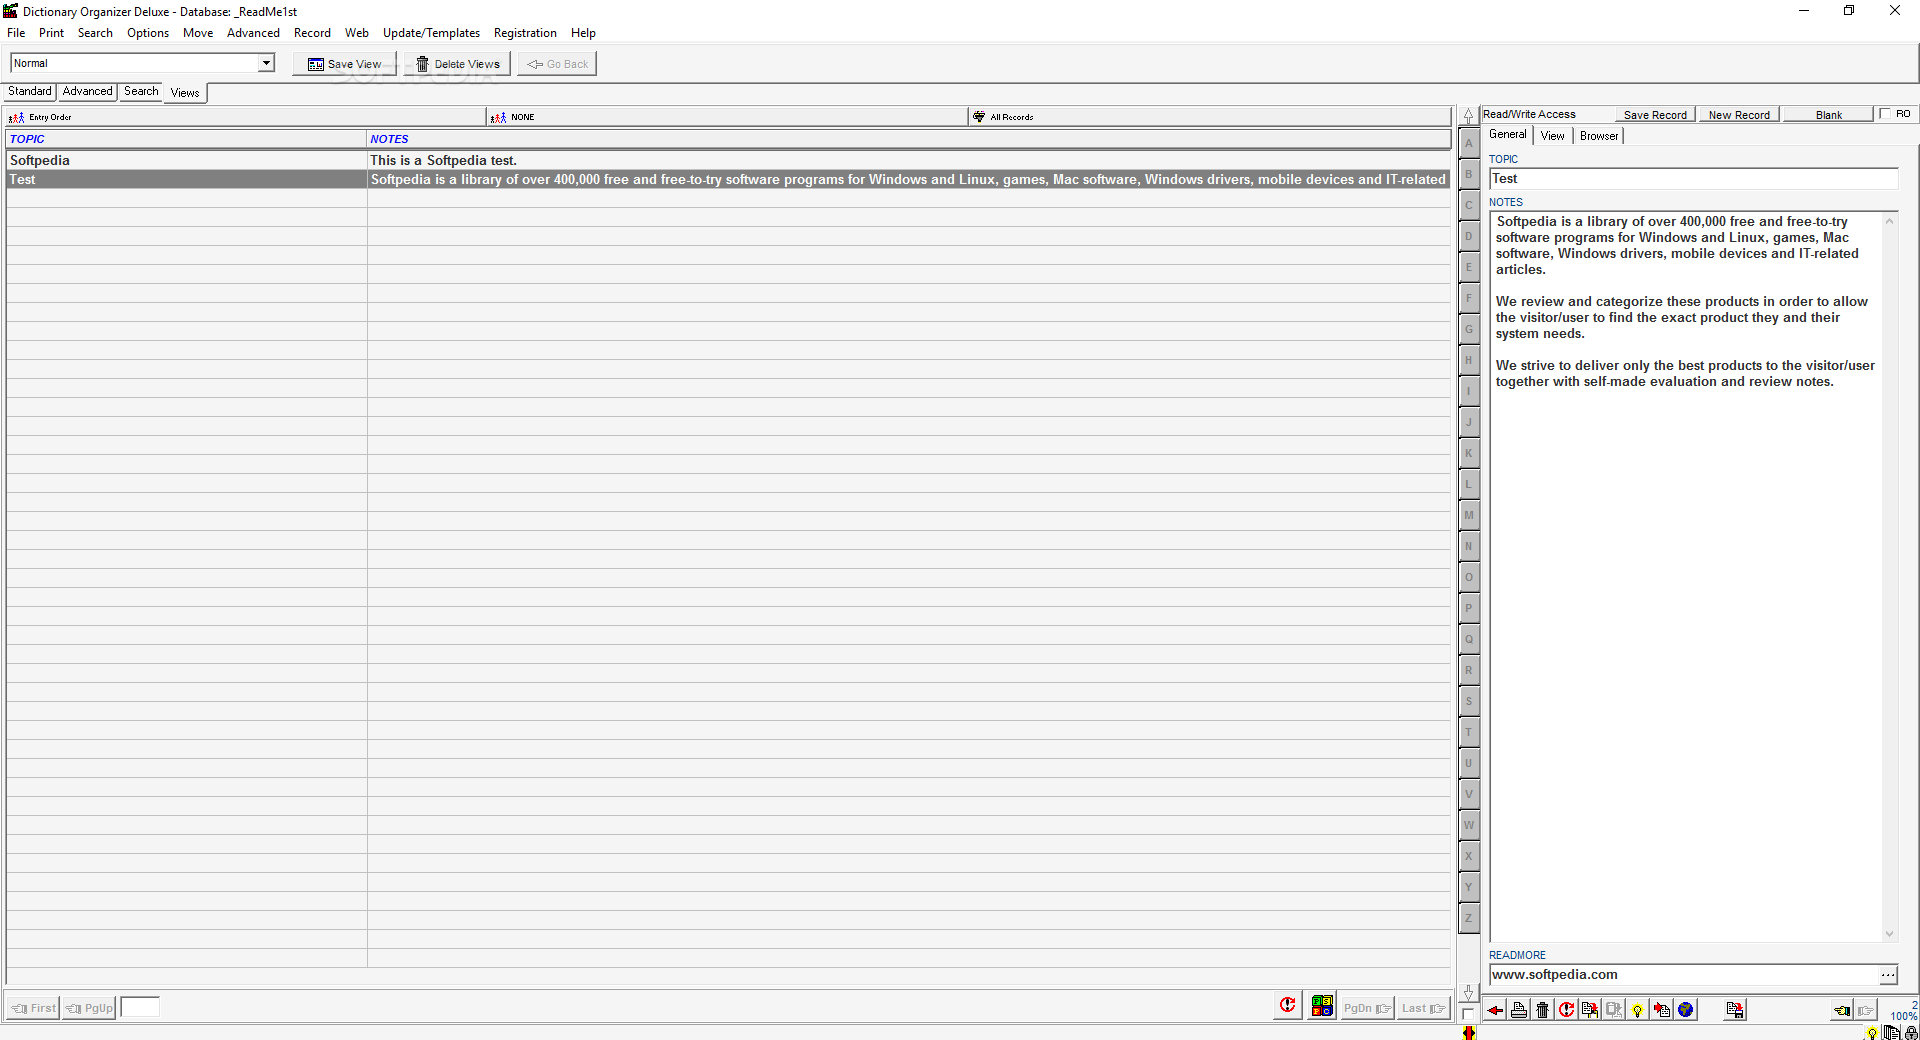Click the NOTES scrollbar up arrow
The image size is (1920, 1040).
[x=1889, y=221]
